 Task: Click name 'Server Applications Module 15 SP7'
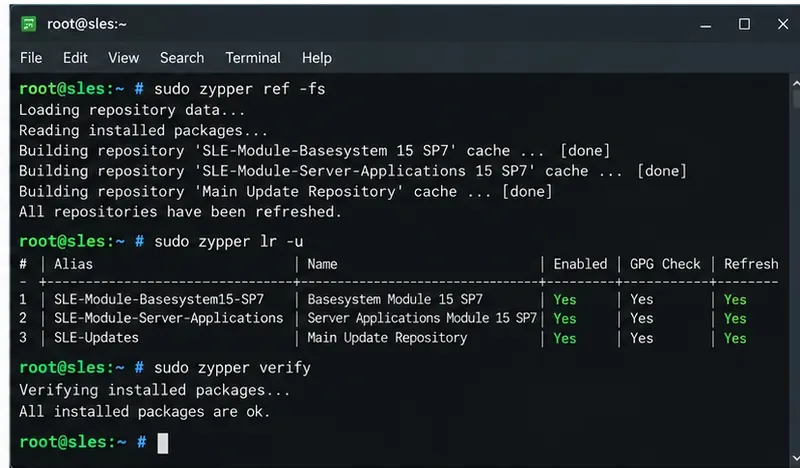(422, 318)
